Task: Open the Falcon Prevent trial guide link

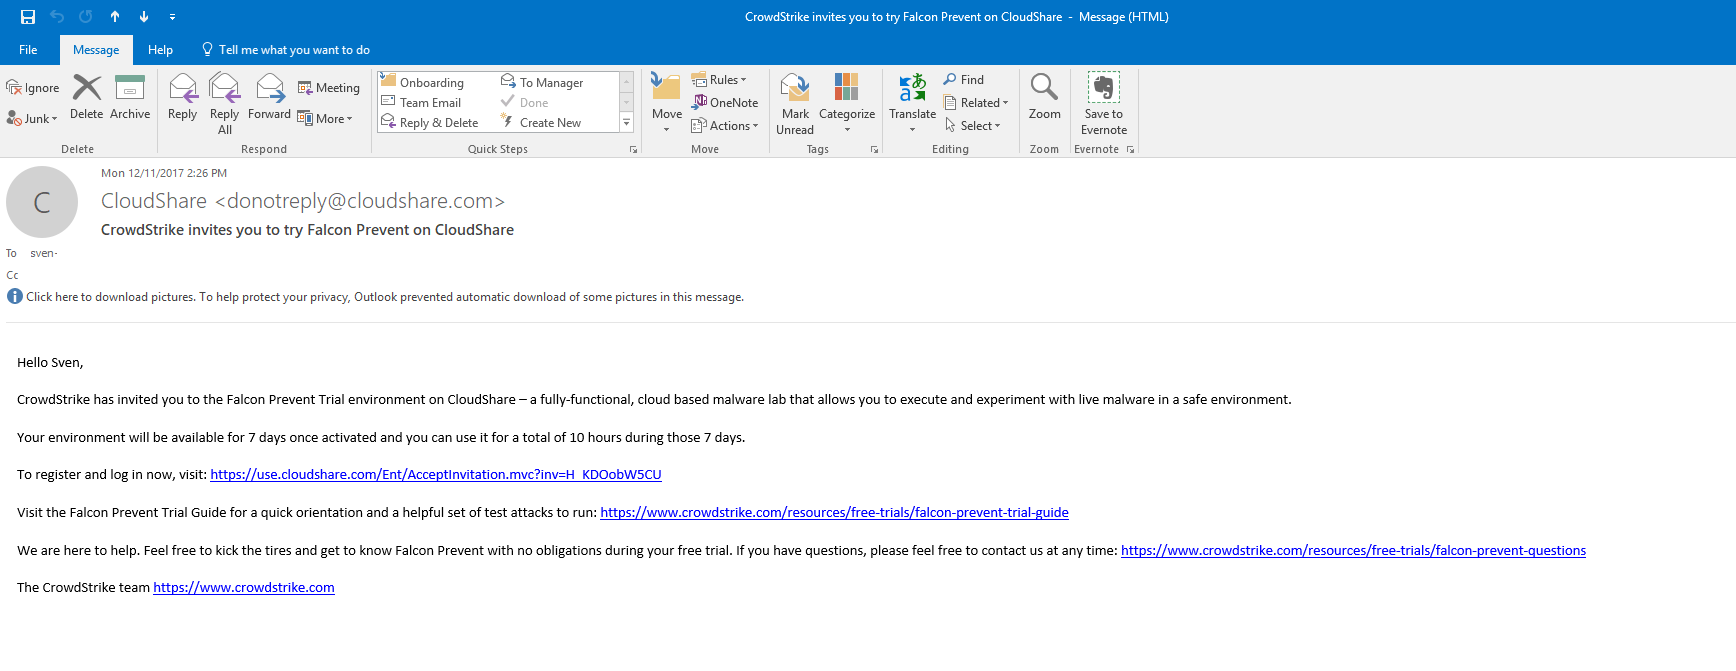Action: pos(834,513)
